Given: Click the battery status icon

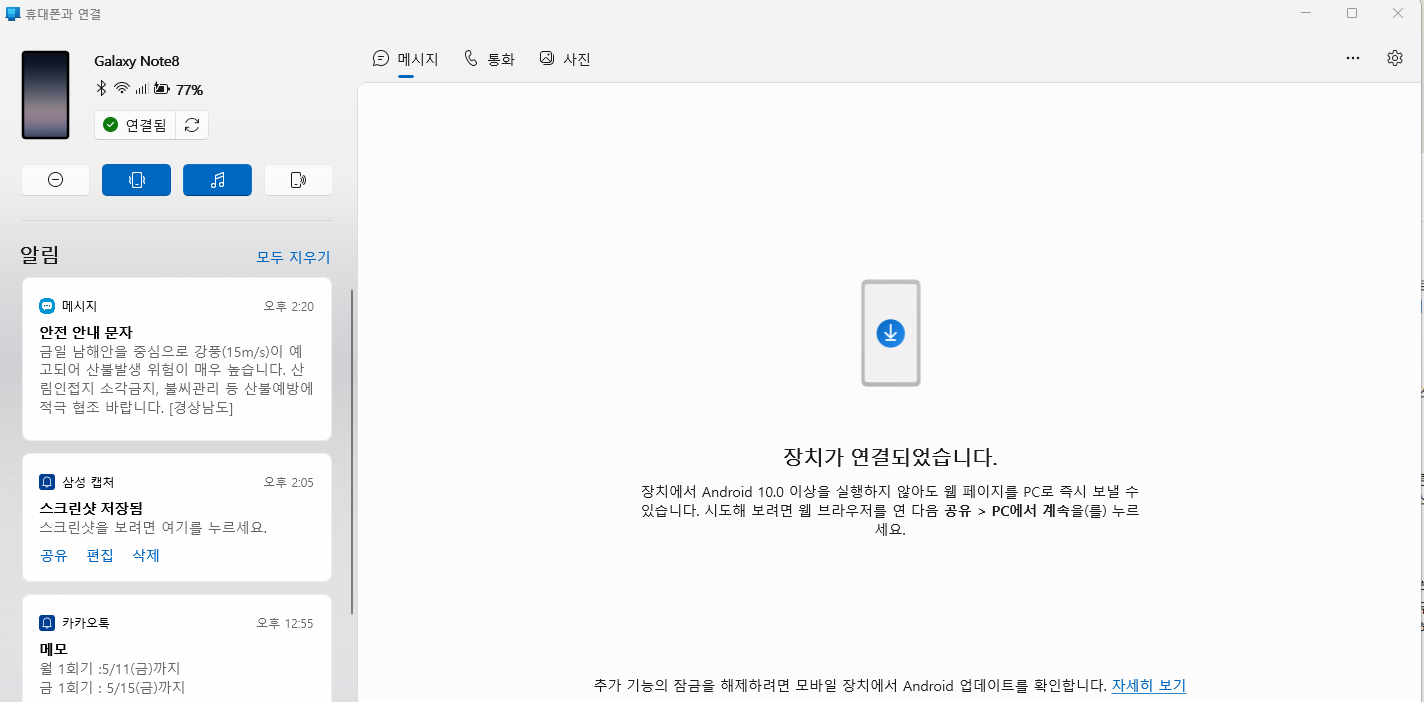Looking at the screenshot, I should click(161, 89).
